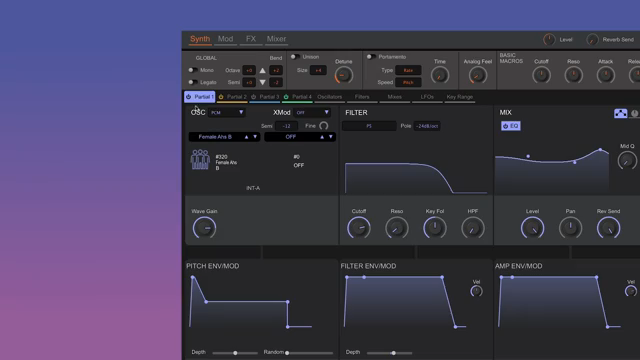Switch to the Mod tab
Image resolution: width=640 pixels, height=360 pixels.
click(x=225, y=39)
